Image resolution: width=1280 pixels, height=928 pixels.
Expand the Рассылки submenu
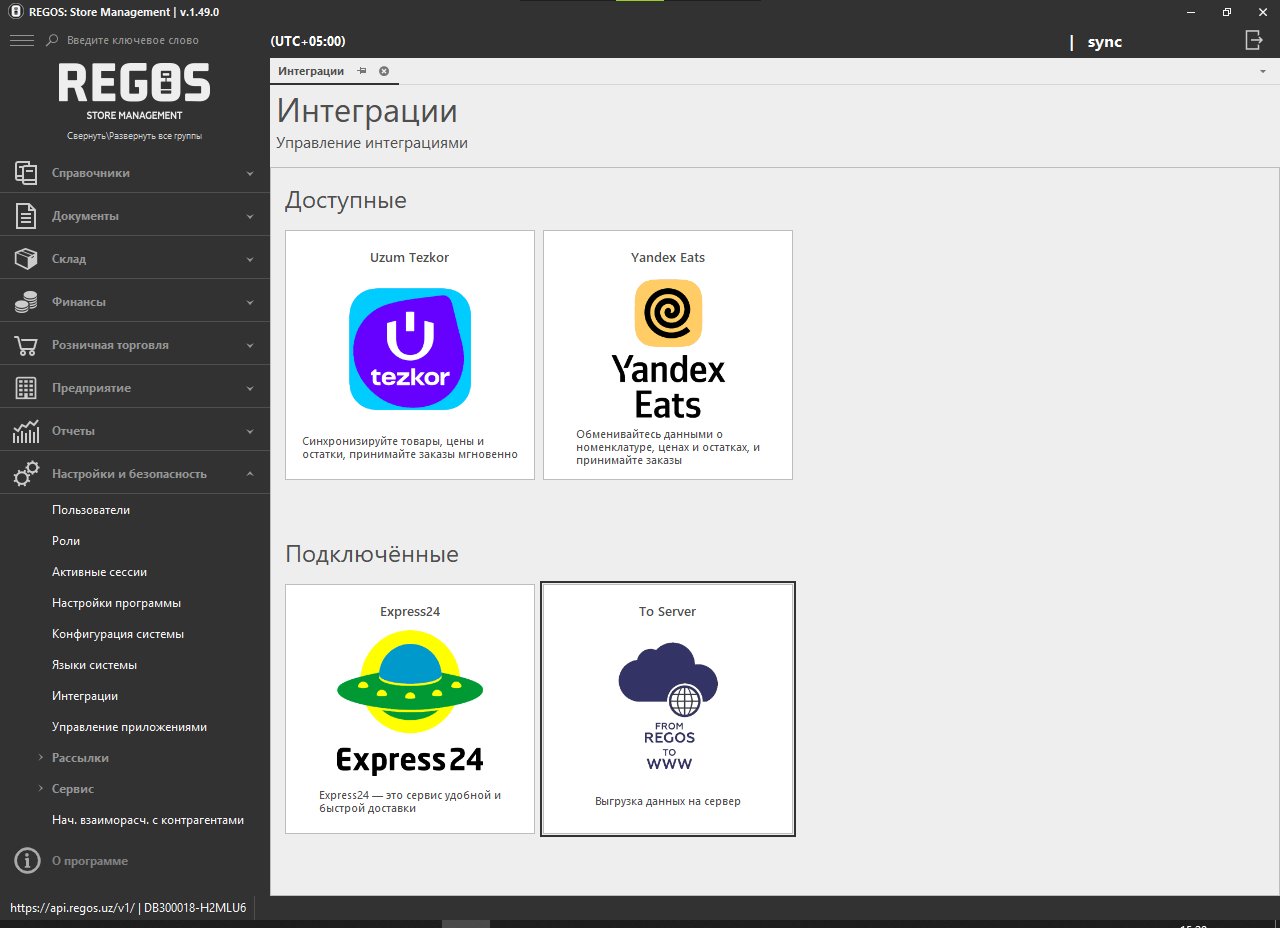pyautogui.click(x=40, y=758)
